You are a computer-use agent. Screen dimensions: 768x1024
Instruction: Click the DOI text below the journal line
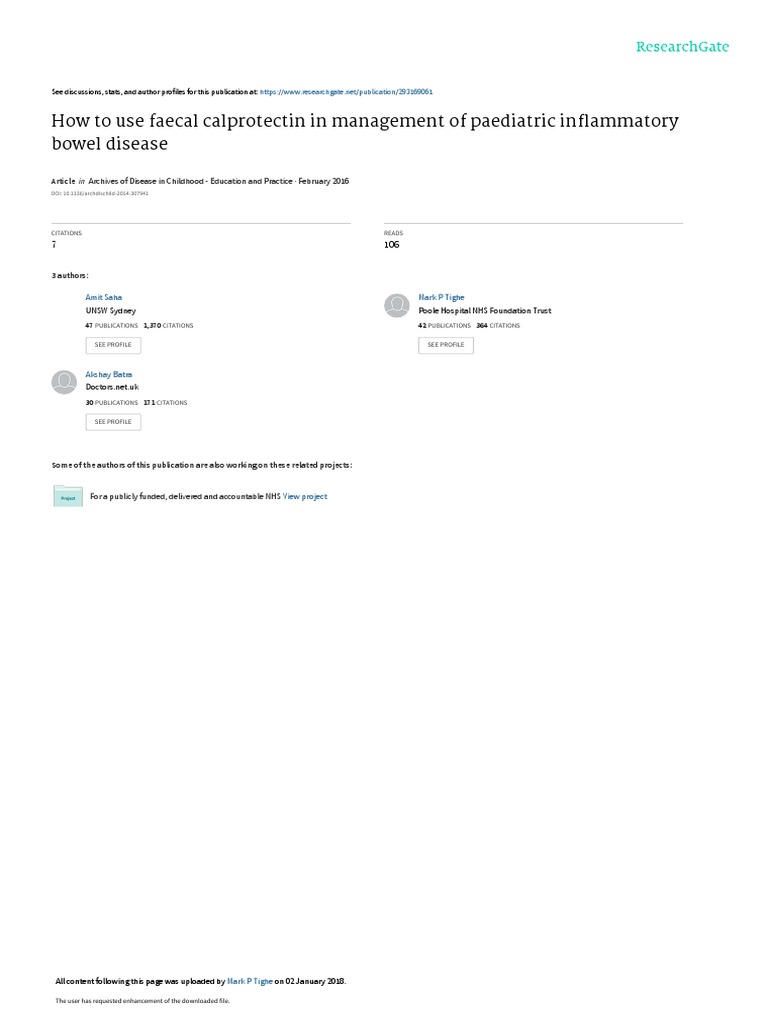coord(100,193)
